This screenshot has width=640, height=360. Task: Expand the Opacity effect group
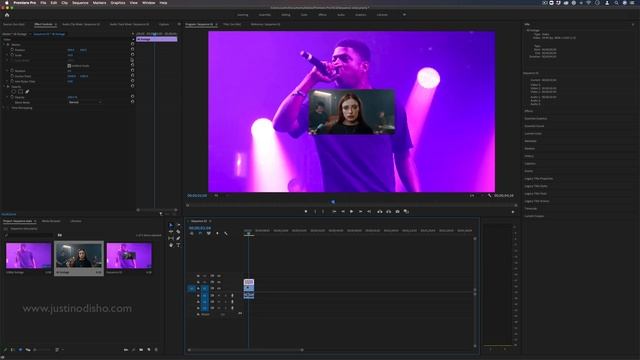coord(4,87)
